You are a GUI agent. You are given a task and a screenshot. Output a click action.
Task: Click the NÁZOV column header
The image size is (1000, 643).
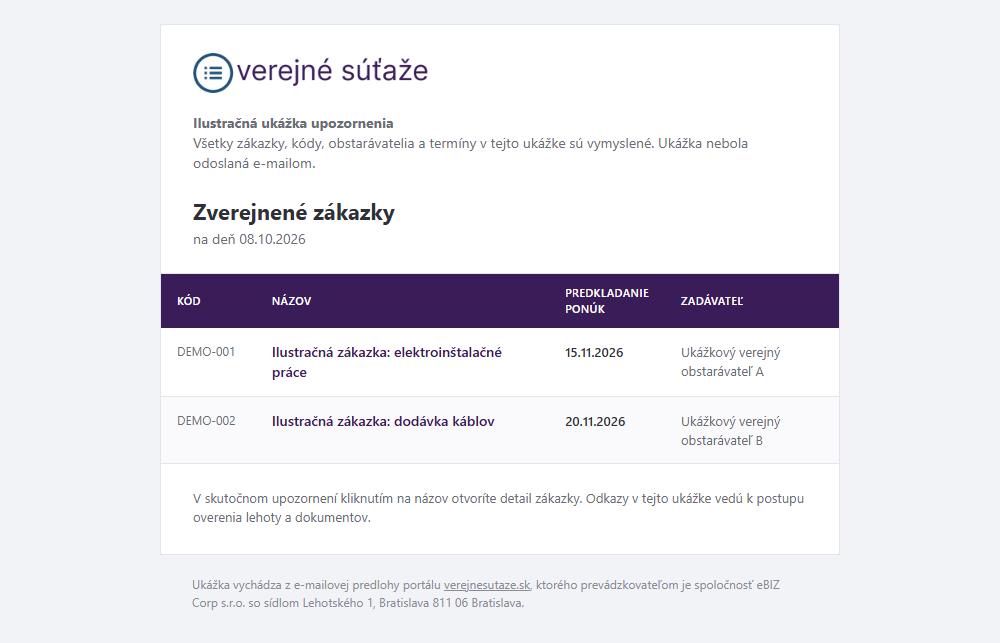pyautogui.click(x=291, y=301)
